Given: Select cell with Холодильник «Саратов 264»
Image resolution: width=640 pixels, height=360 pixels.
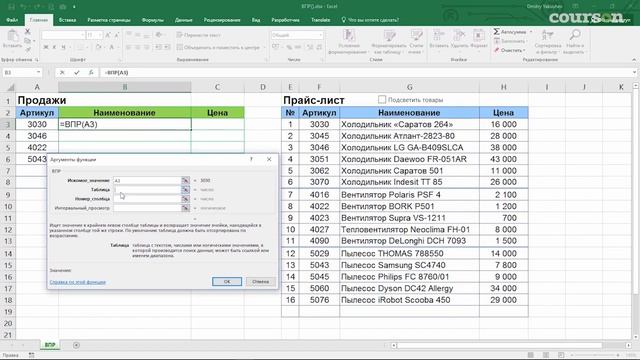Looking at the screenshot, I should (x=409, y=124).
